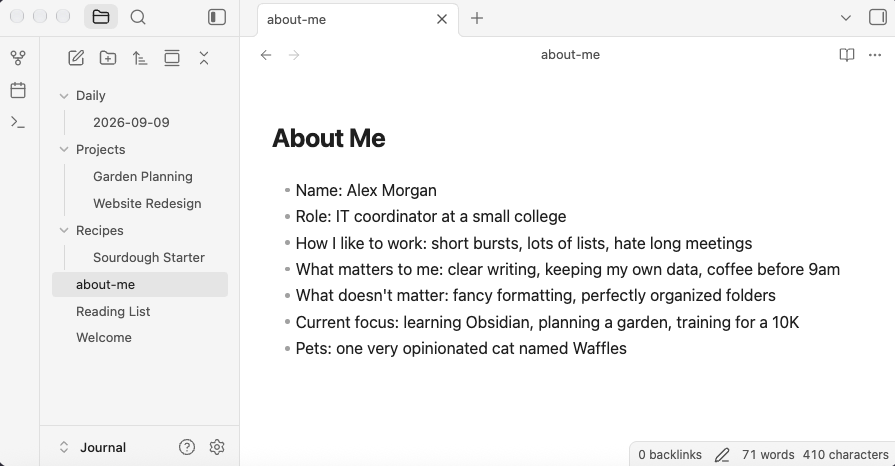Click the 'How I like to work' line
This screenshot has width=895, height=466.
[524, 243]
